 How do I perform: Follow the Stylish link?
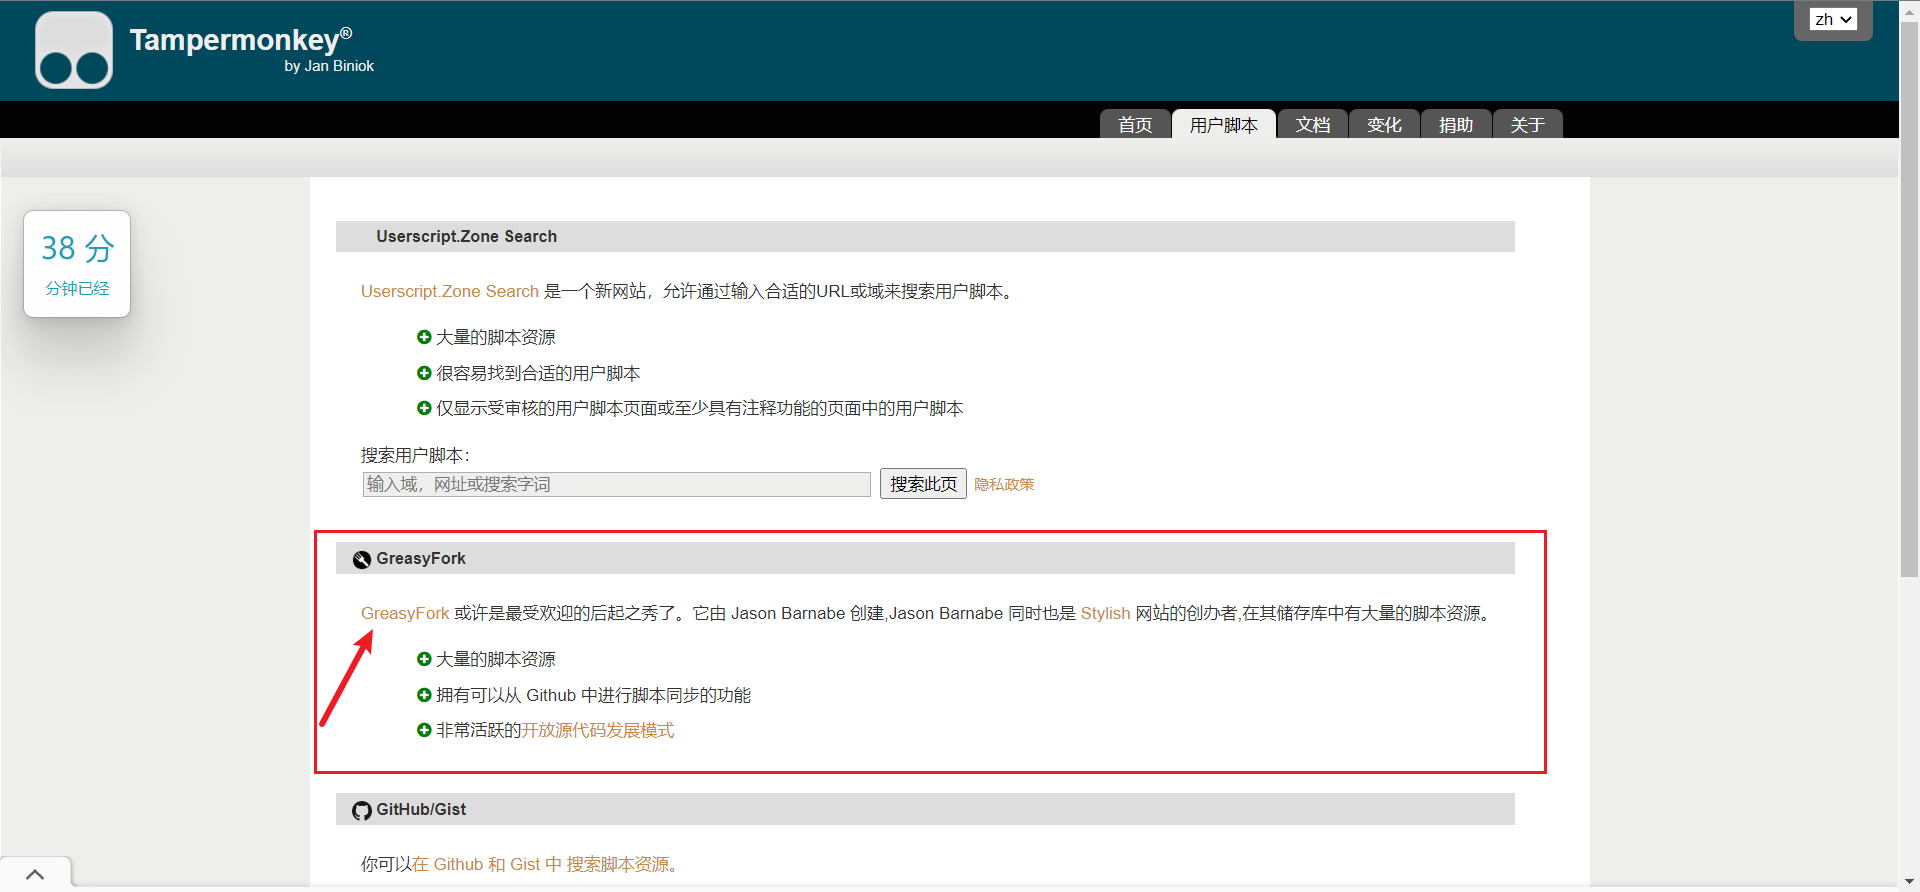1105,613
